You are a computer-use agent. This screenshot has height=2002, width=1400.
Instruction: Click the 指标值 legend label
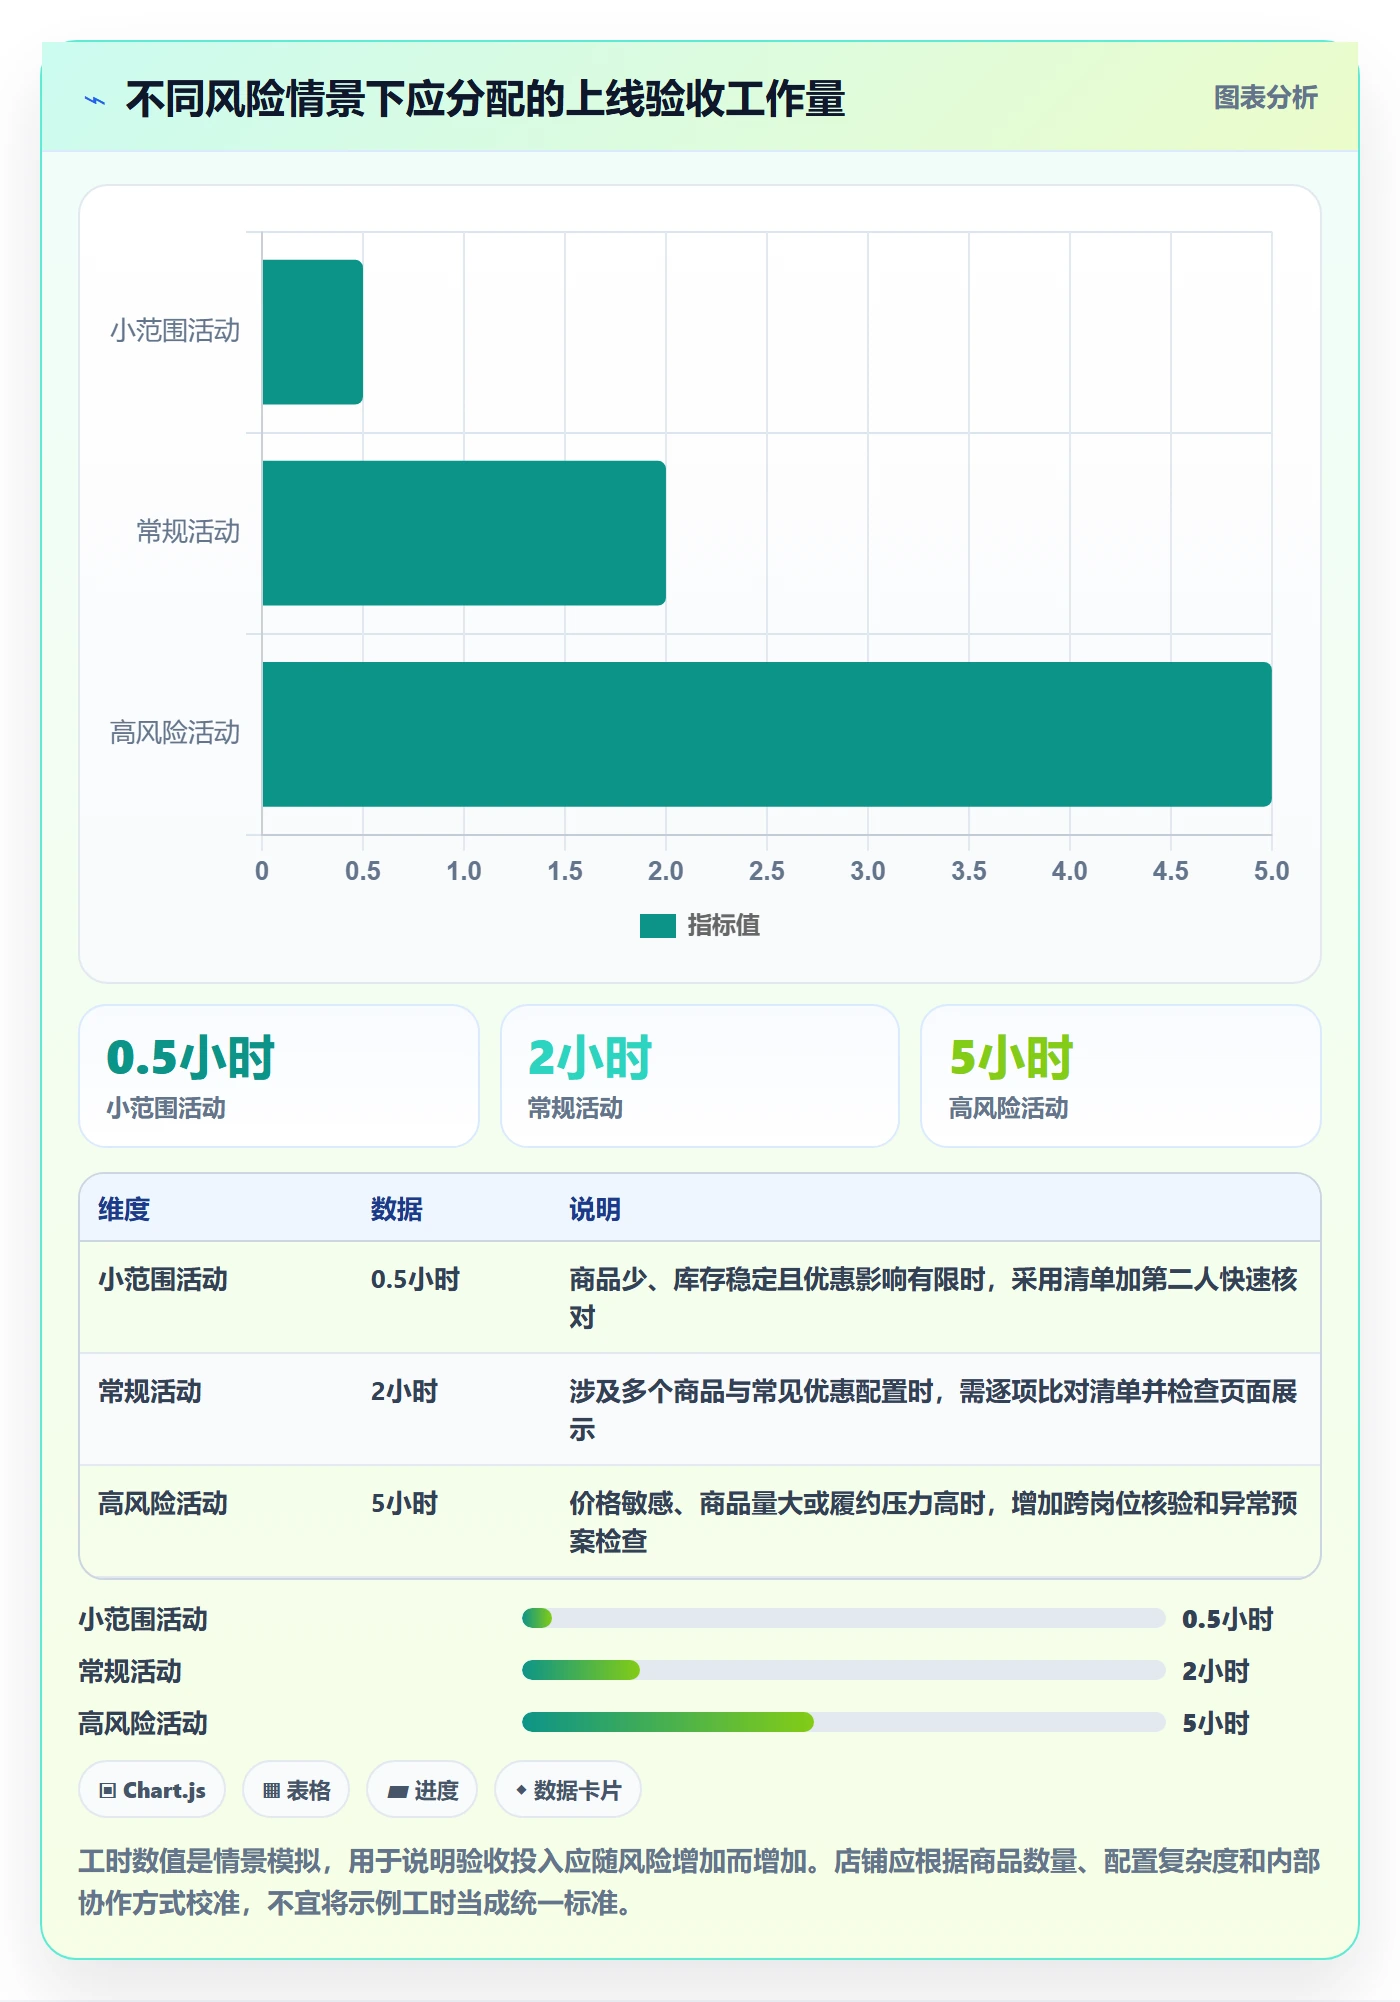[x=723, y=926]
